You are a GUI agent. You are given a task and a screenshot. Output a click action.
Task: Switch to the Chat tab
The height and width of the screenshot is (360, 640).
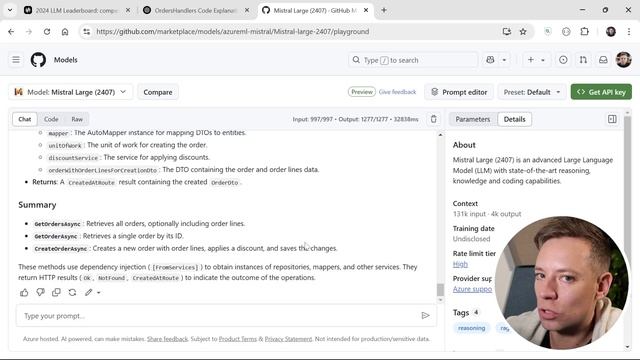[x=24, y=119]
